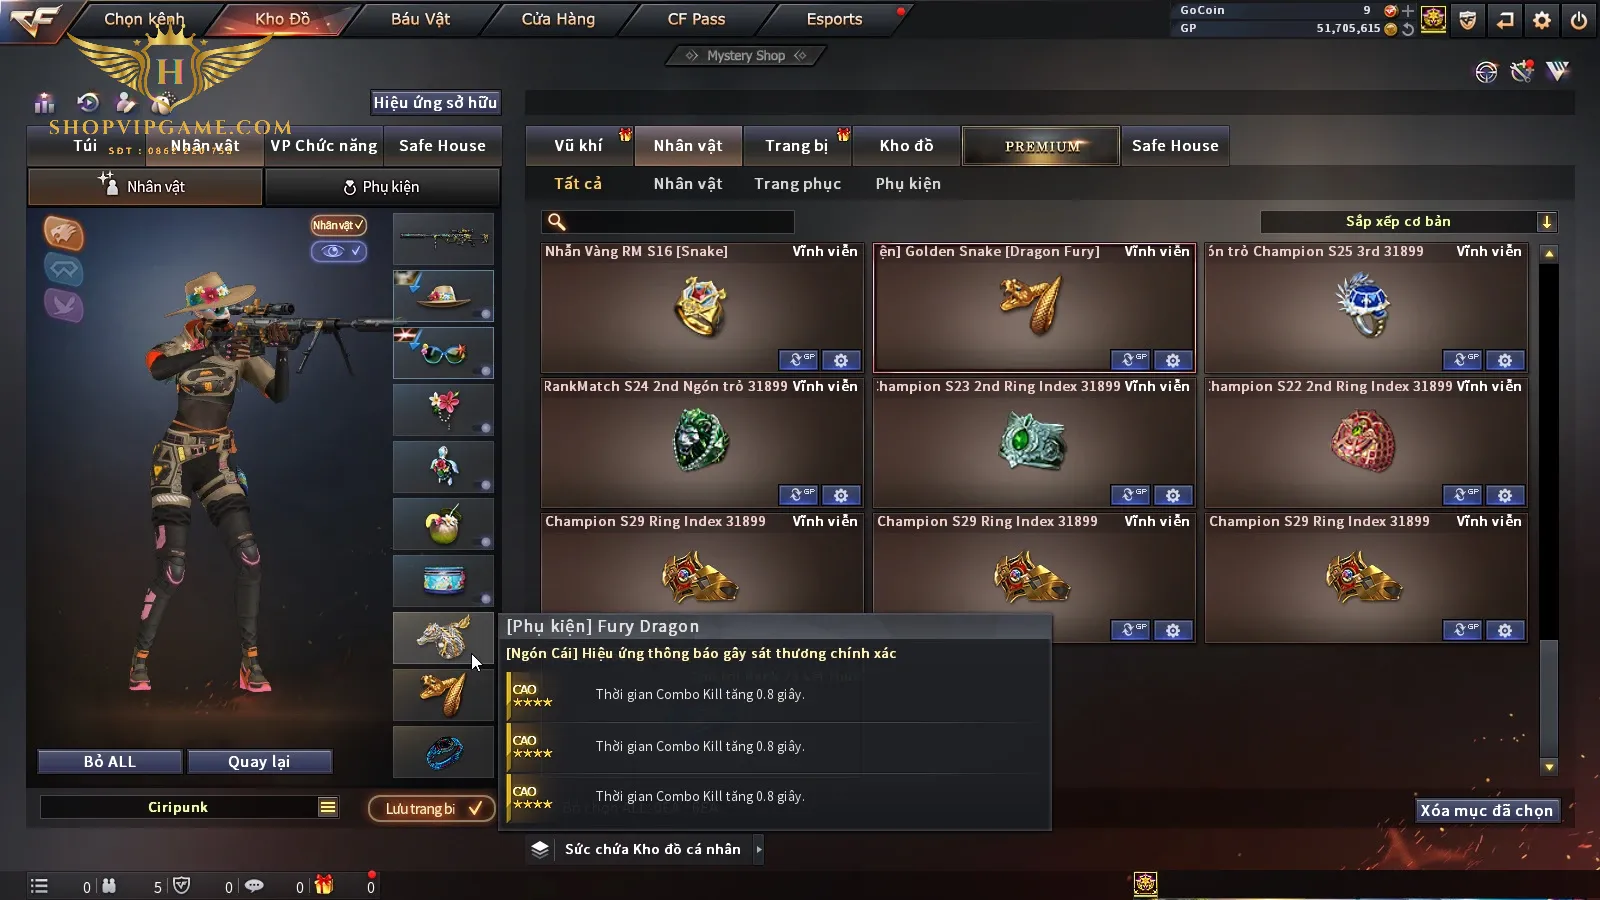Click the Bỏ ALL button
Image resolution: width=1600 pixels, height=900 pixels.
coord(110,762)
